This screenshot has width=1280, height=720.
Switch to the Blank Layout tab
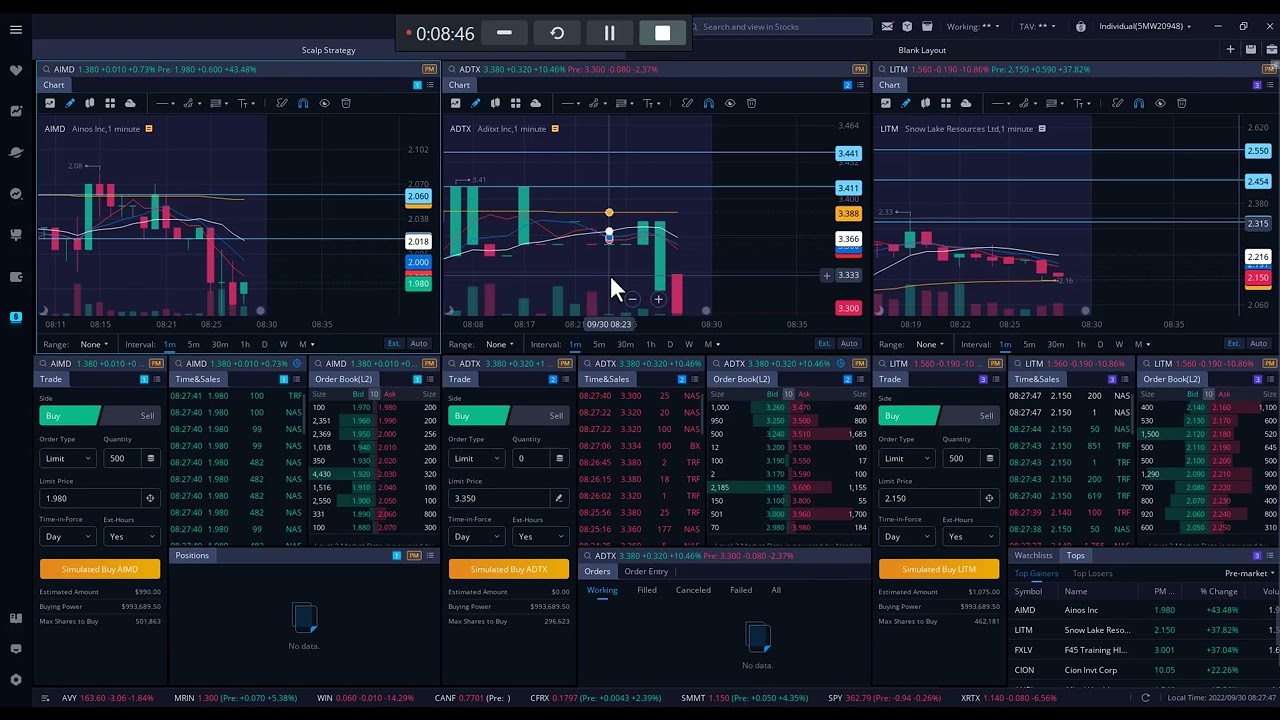point(921,50)
